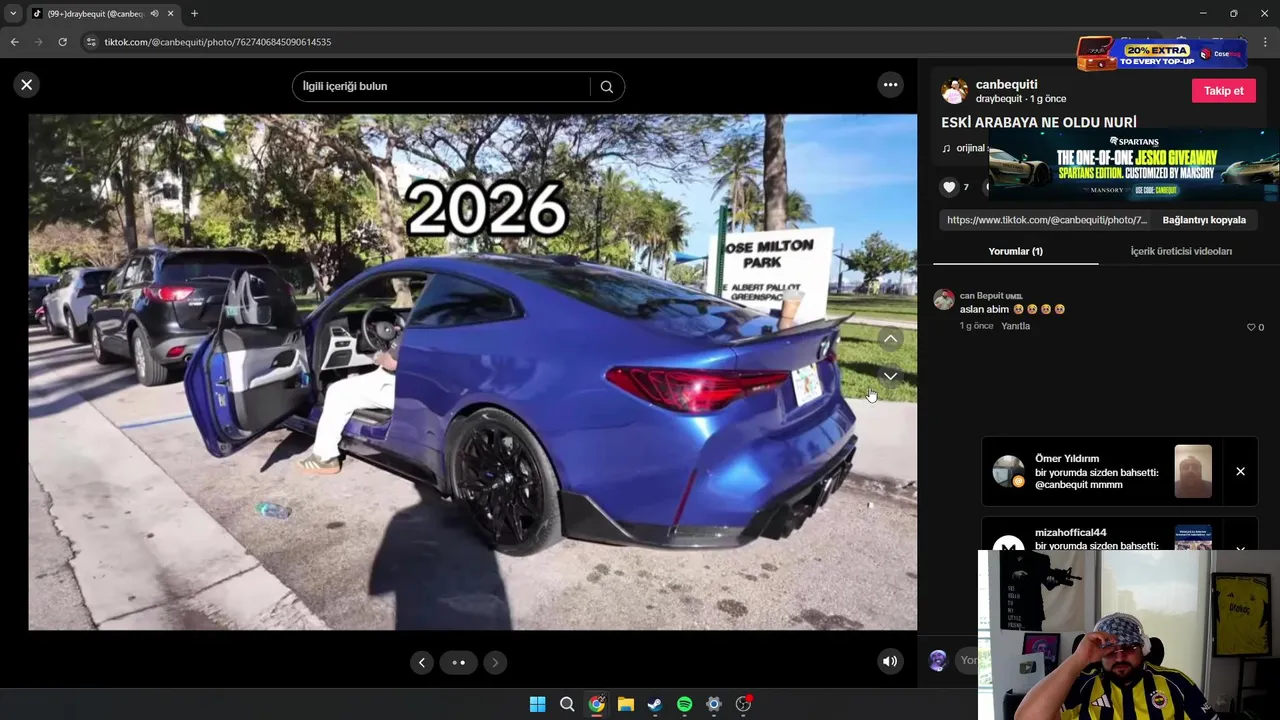
Task: Open the canbequiti username link
Action: 1006,84
